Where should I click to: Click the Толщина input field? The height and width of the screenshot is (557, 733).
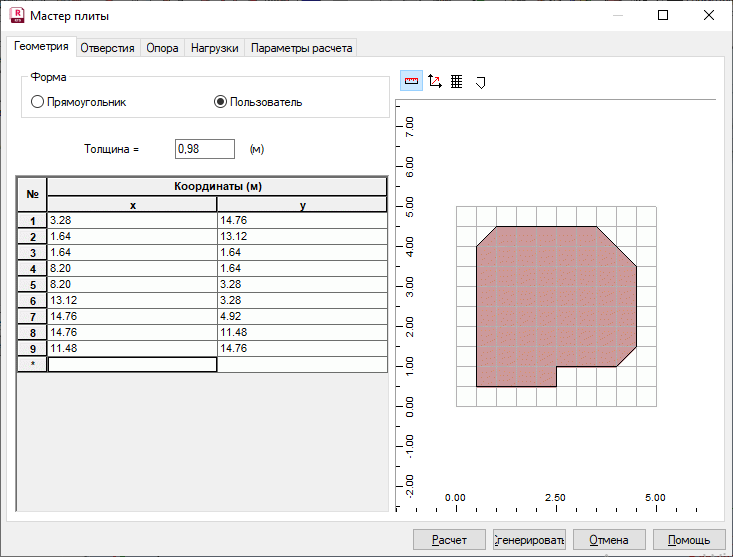pos(204,149)
